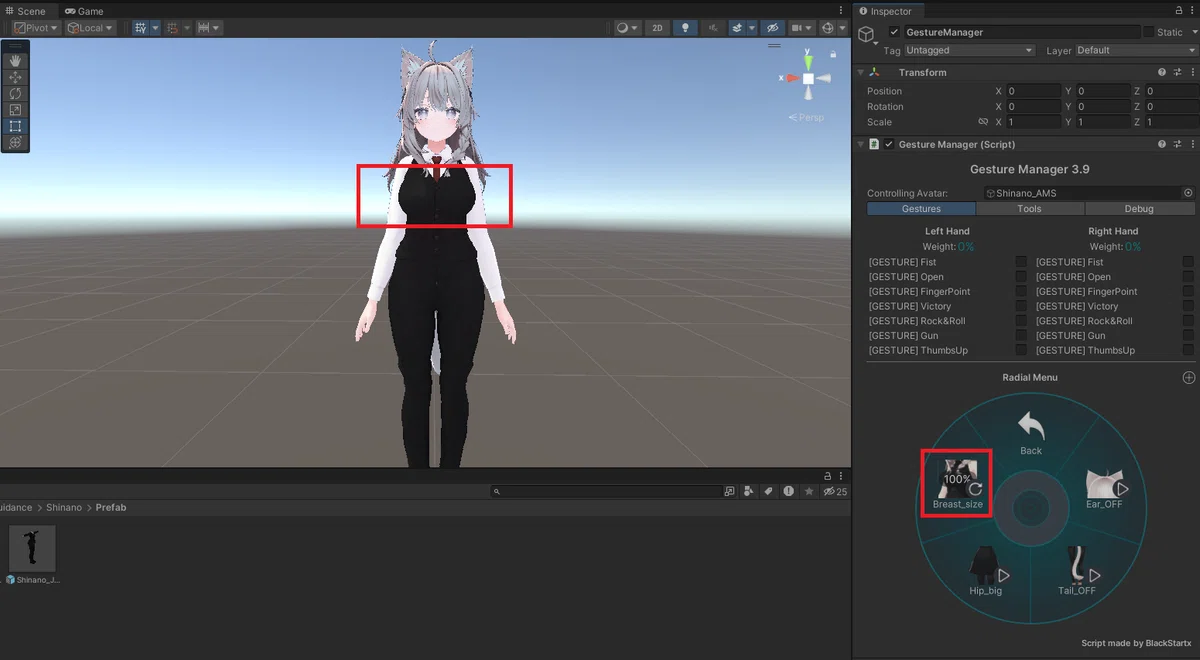The height and width of the screenshot is (660, 1200).
Task: Disable Gesture Manager Script checkbox
Action: [889, 144]
